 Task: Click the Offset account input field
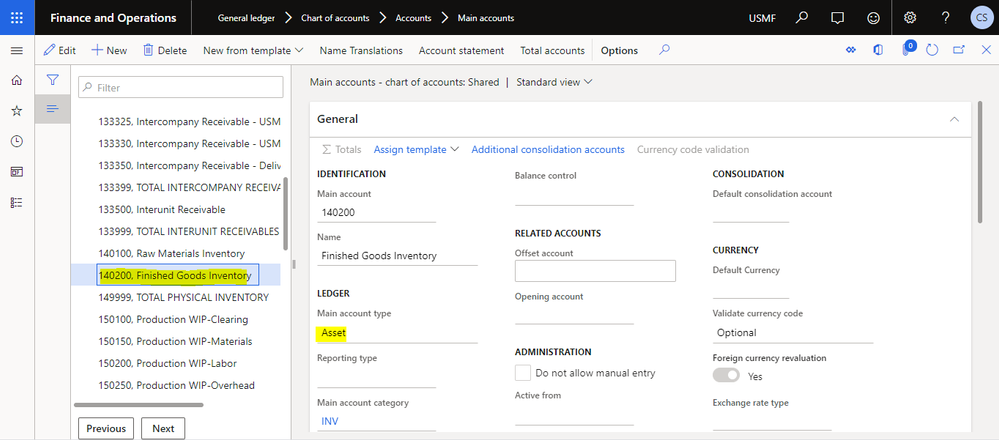tap(595, 271)
